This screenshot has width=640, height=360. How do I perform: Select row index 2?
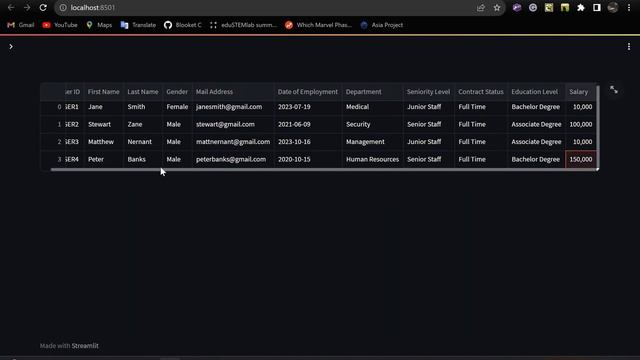[53, 142]
